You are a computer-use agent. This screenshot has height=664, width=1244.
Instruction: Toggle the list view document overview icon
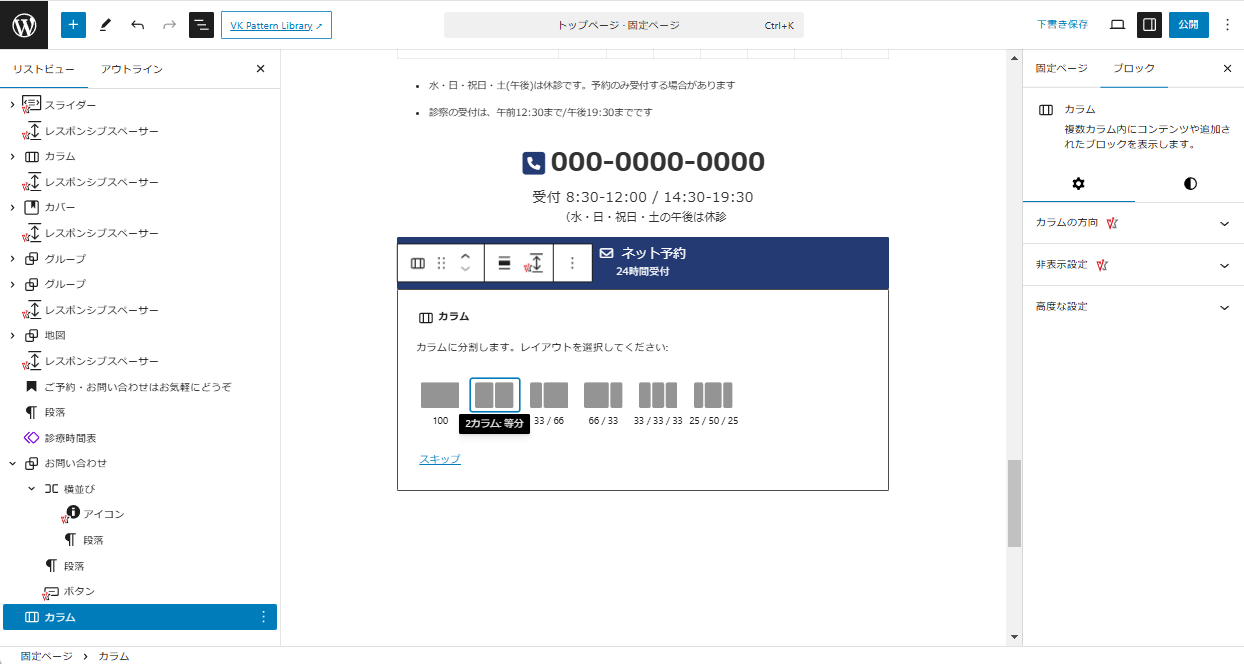[x=201, y=25]
